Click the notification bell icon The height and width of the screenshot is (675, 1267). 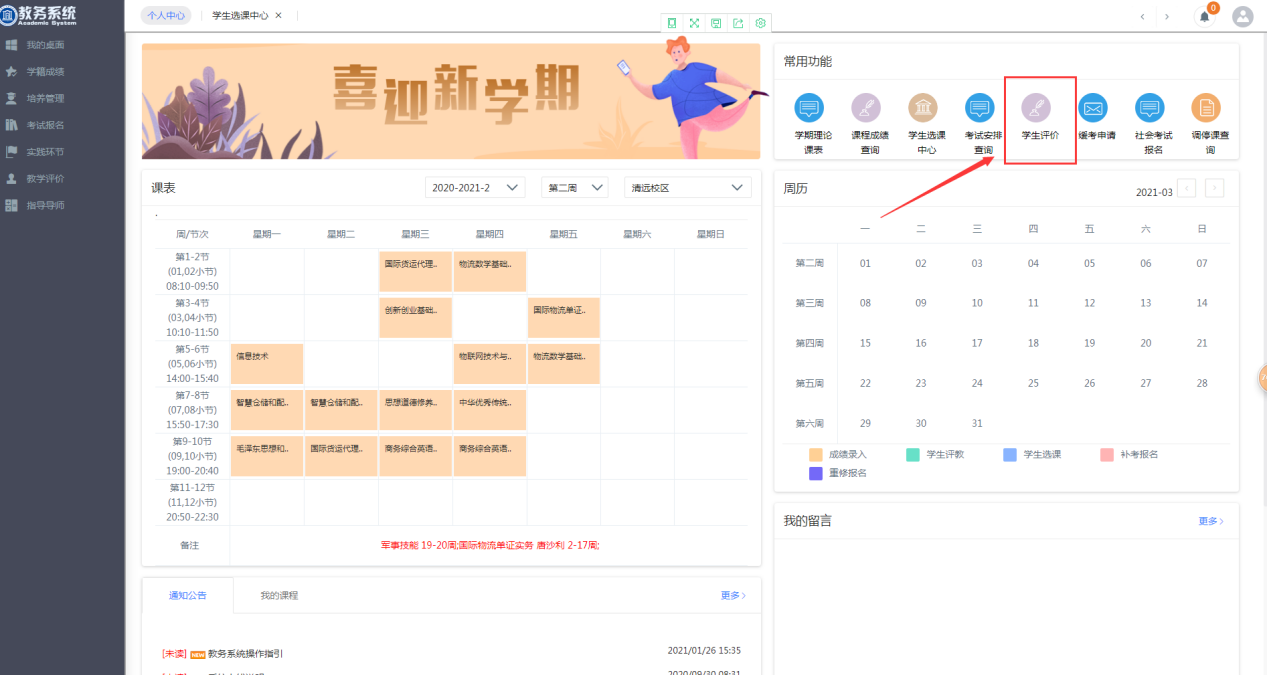point(1204,17)
